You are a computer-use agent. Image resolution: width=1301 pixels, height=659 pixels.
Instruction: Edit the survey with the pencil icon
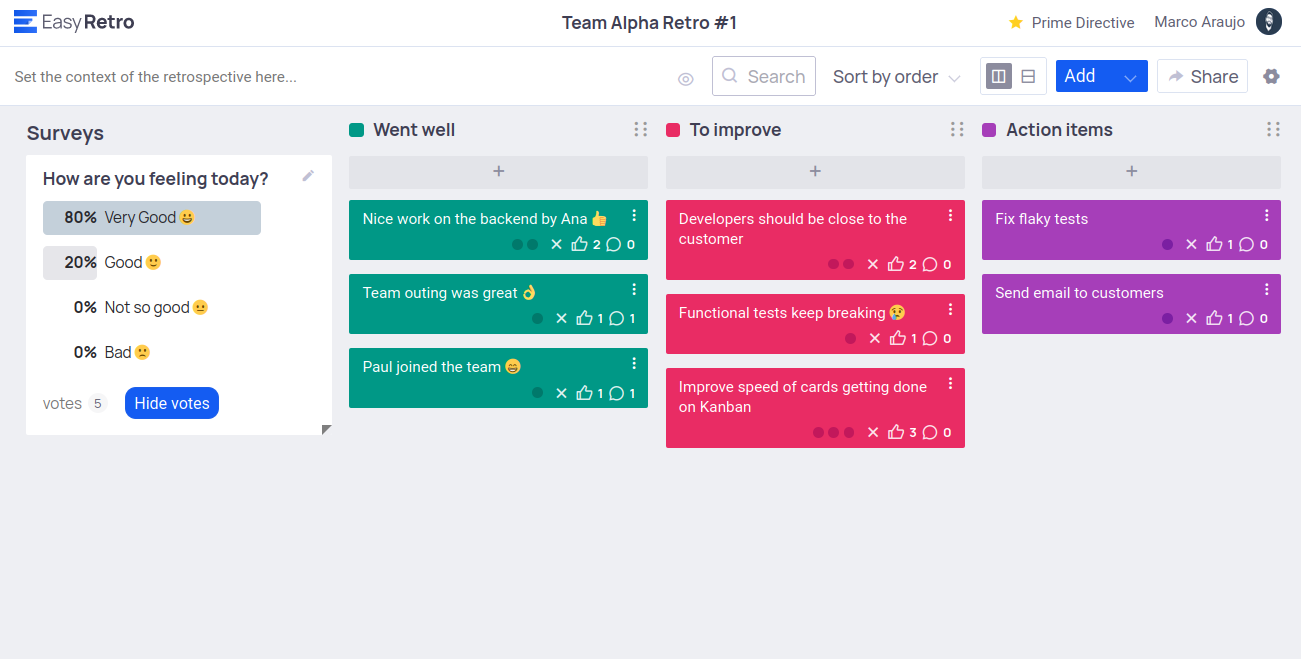coord(308,176)
